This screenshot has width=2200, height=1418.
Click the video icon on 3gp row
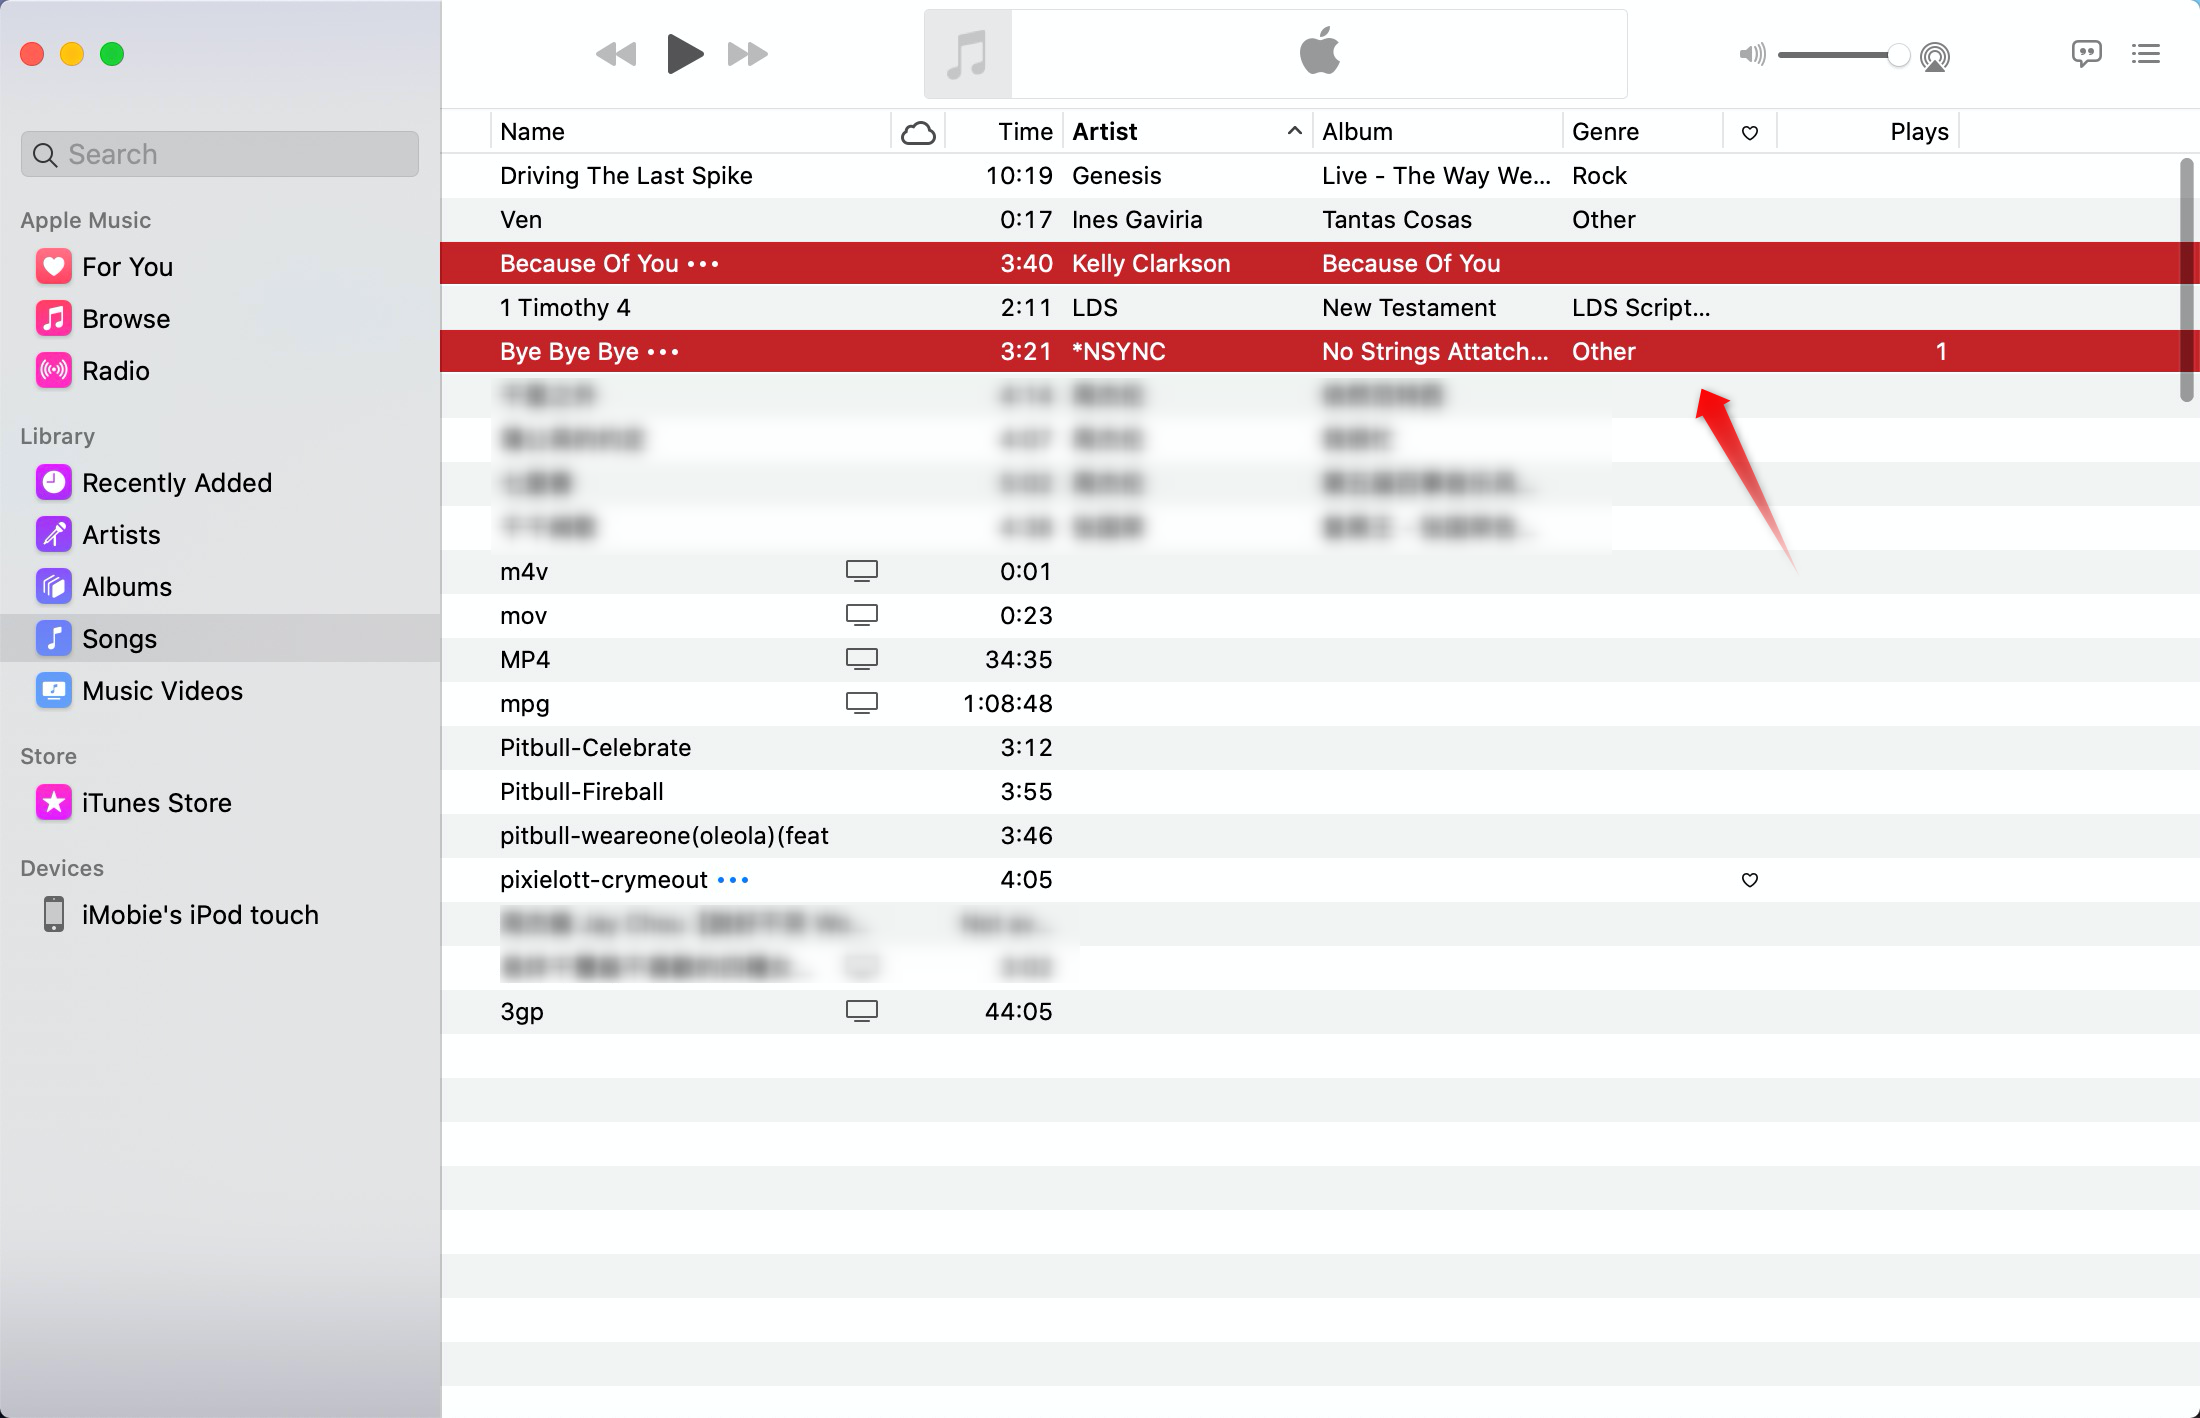point(862,1011)
